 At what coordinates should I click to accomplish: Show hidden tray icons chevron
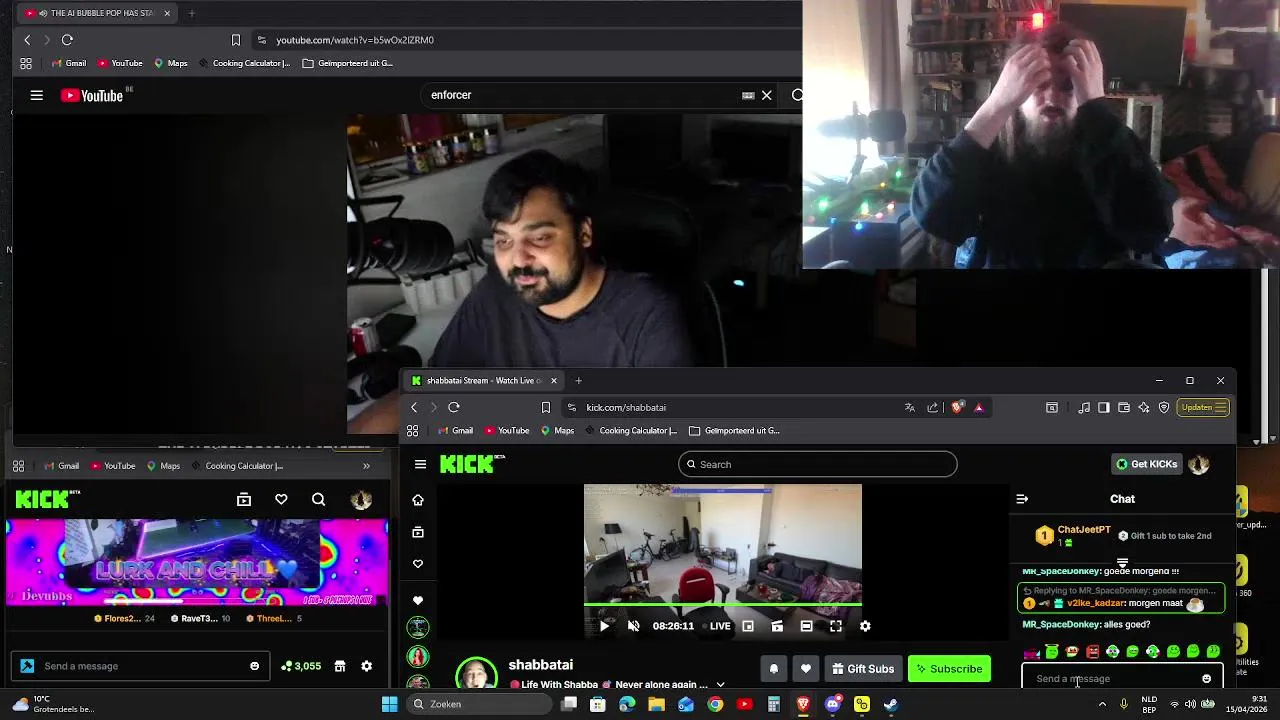(1102, 704)
